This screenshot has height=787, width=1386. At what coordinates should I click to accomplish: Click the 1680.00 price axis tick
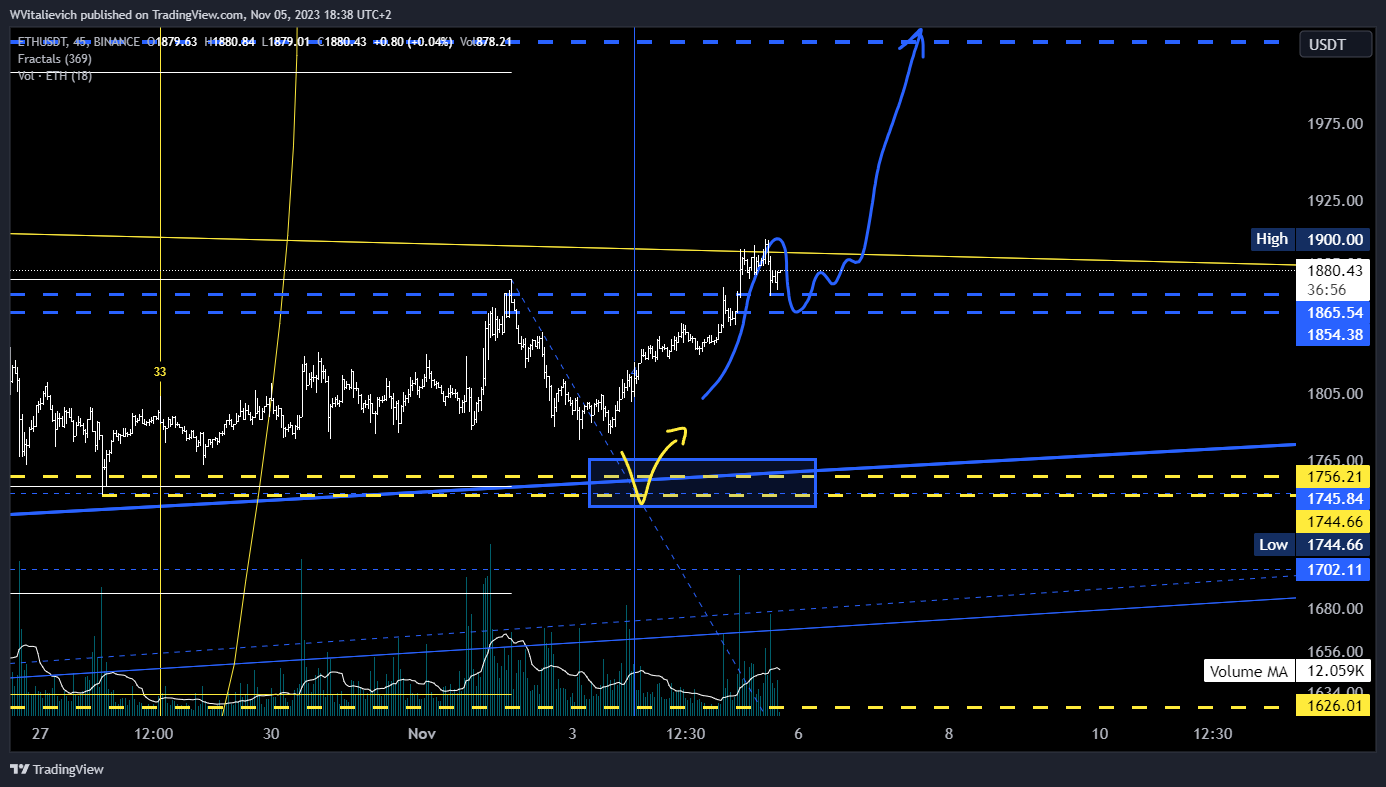[x=1334, y=608]
